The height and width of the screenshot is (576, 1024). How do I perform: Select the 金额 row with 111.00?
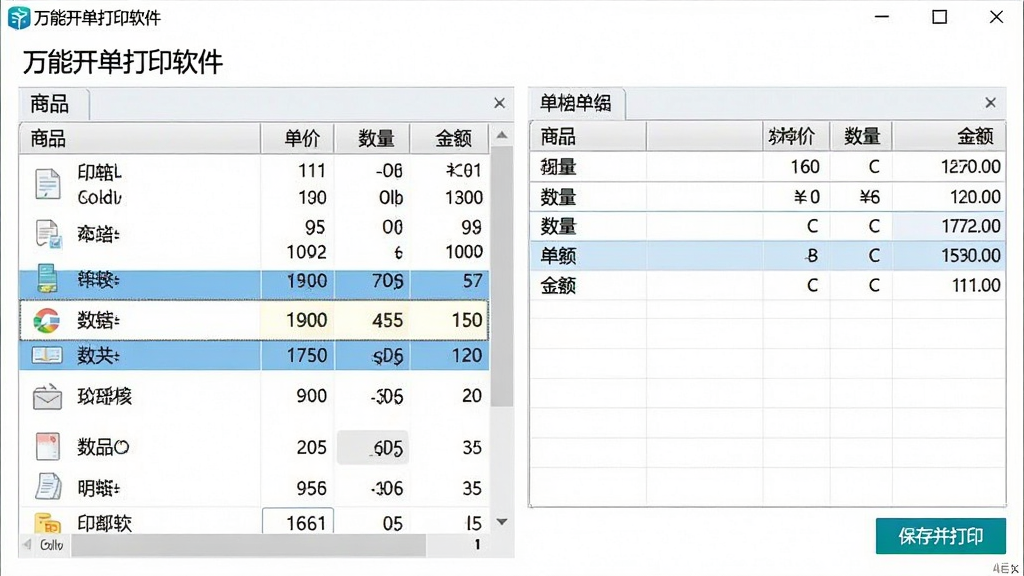pyautogui.click(x=767, y=285)
